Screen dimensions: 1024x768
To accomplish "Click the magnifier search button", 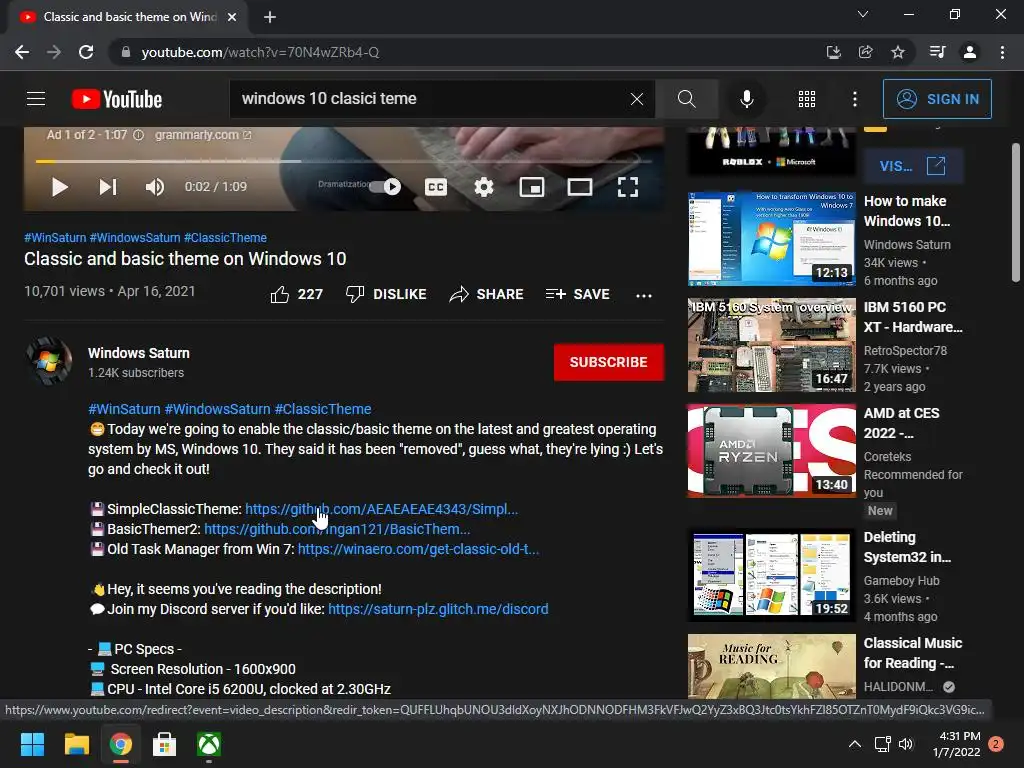I will (x=686, y=99).
